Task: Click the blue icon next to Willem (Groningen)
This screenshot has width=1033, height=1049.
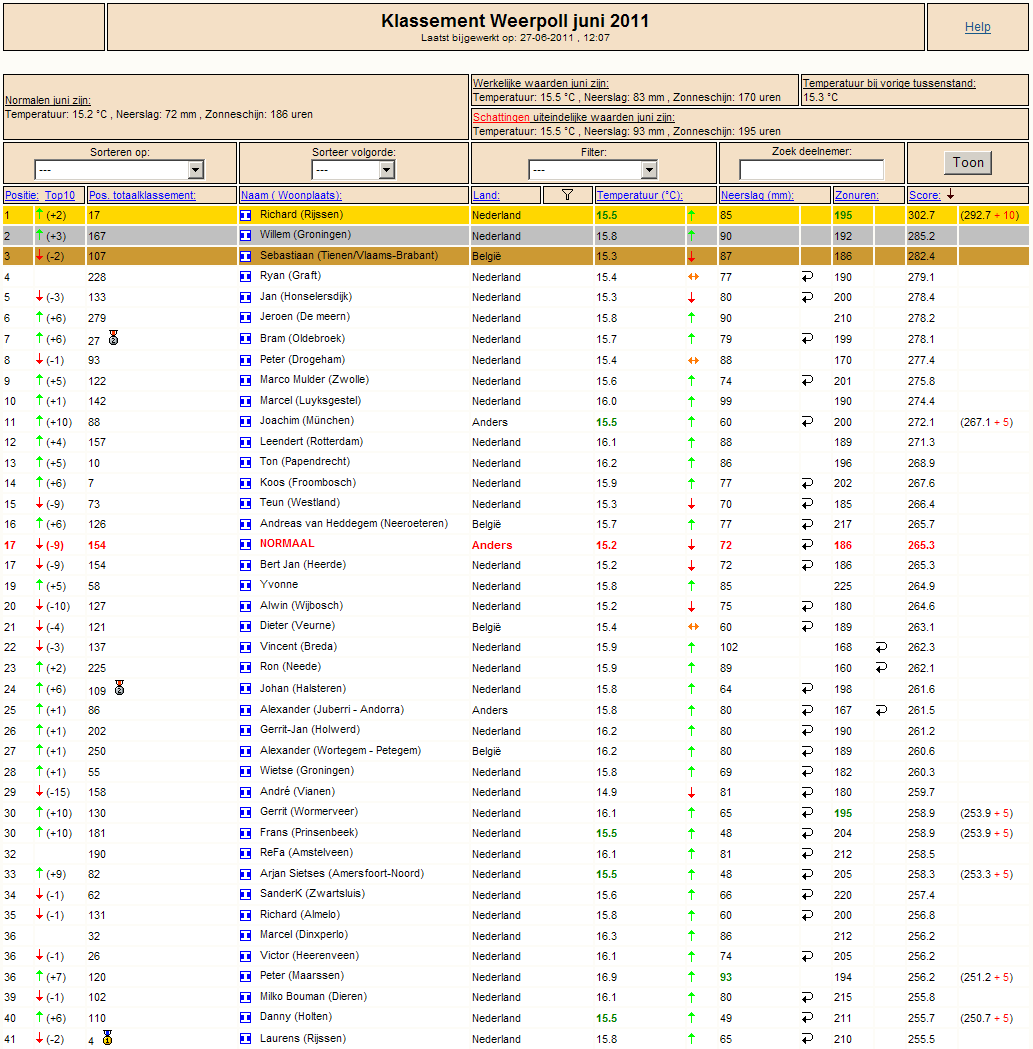Action: coord(246,235)
